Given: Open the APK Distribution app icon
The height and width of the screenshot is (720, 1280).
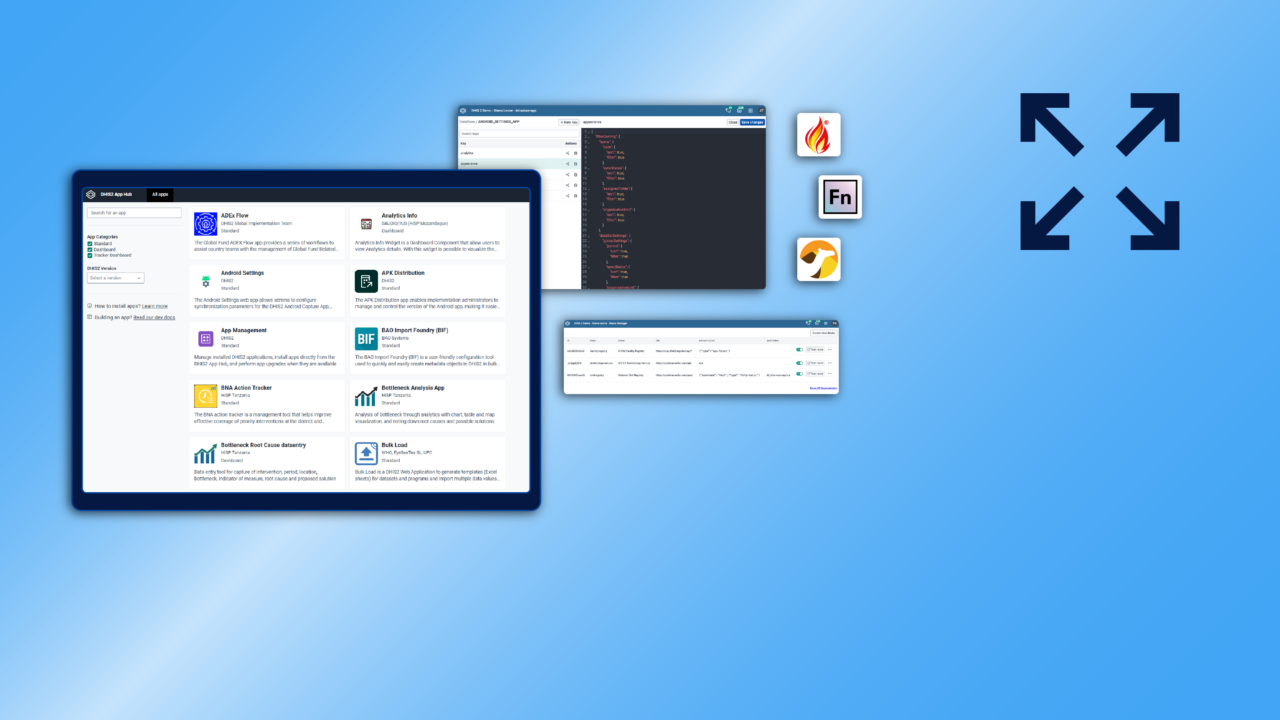Looking at the screenshot, I should 365,281.
